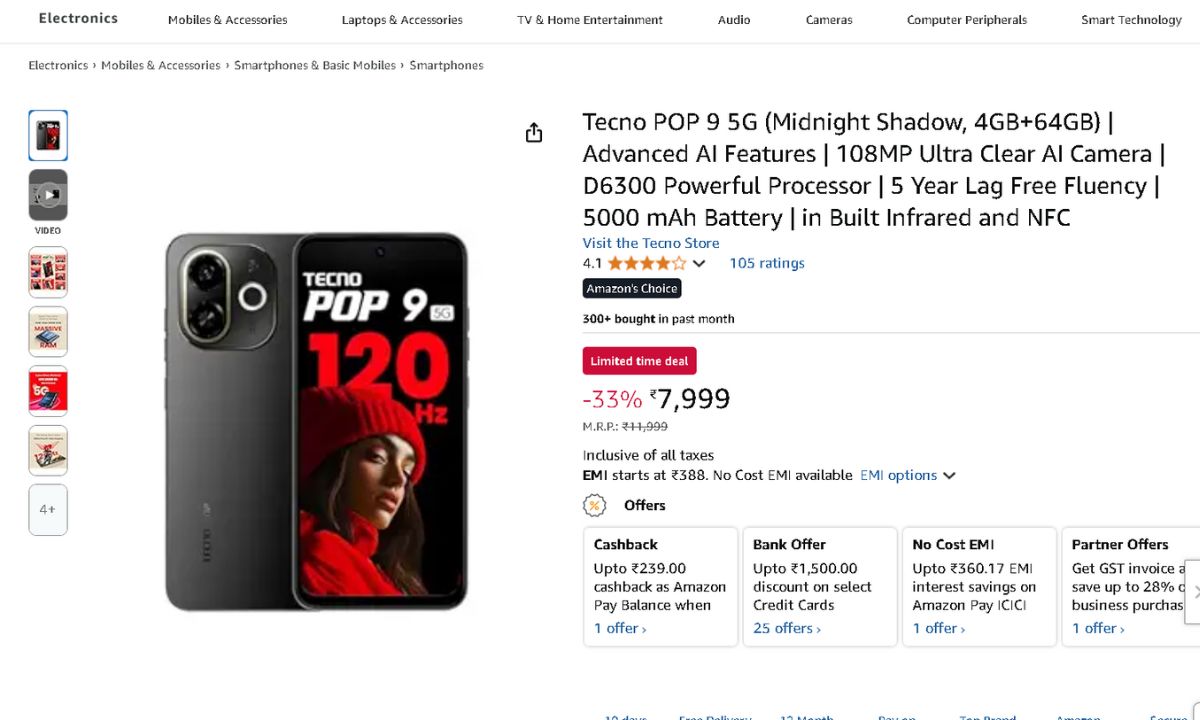Open the 4+ more images thumbnail

tap(48, 509)
